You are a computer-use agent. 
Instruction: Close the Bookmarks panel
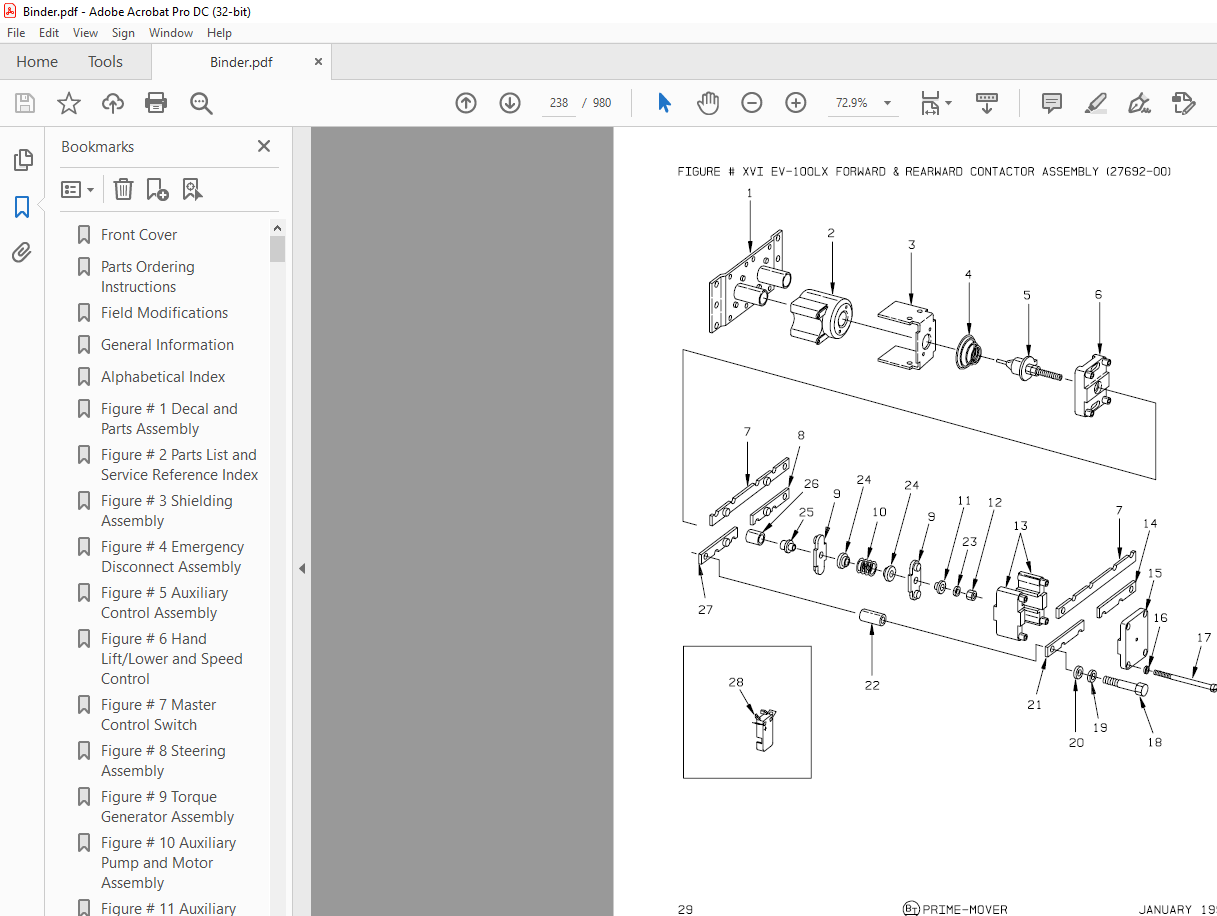pos(264,146)
